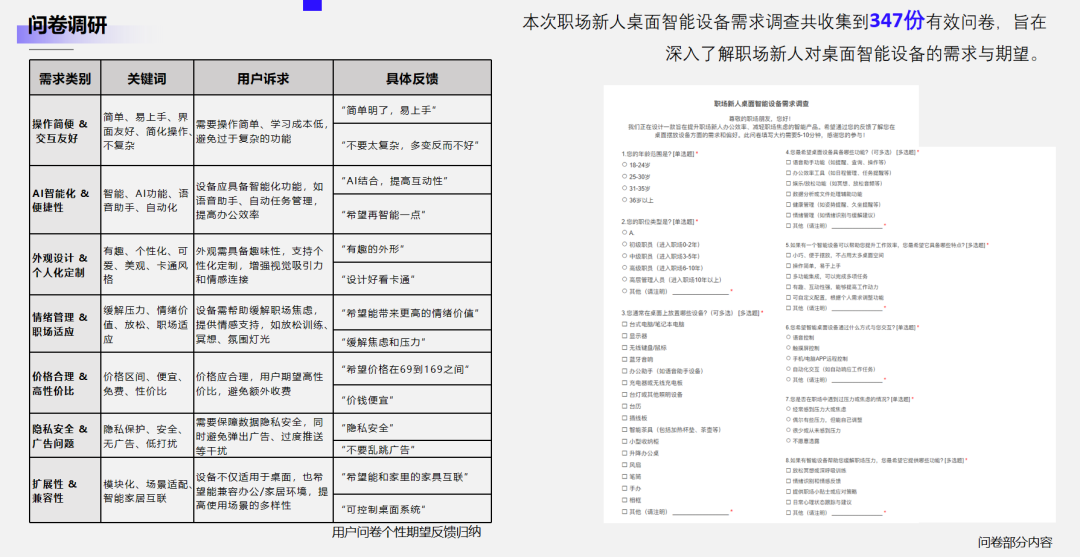Check the 升降办公桌 checkbox

tap(623, 453)
